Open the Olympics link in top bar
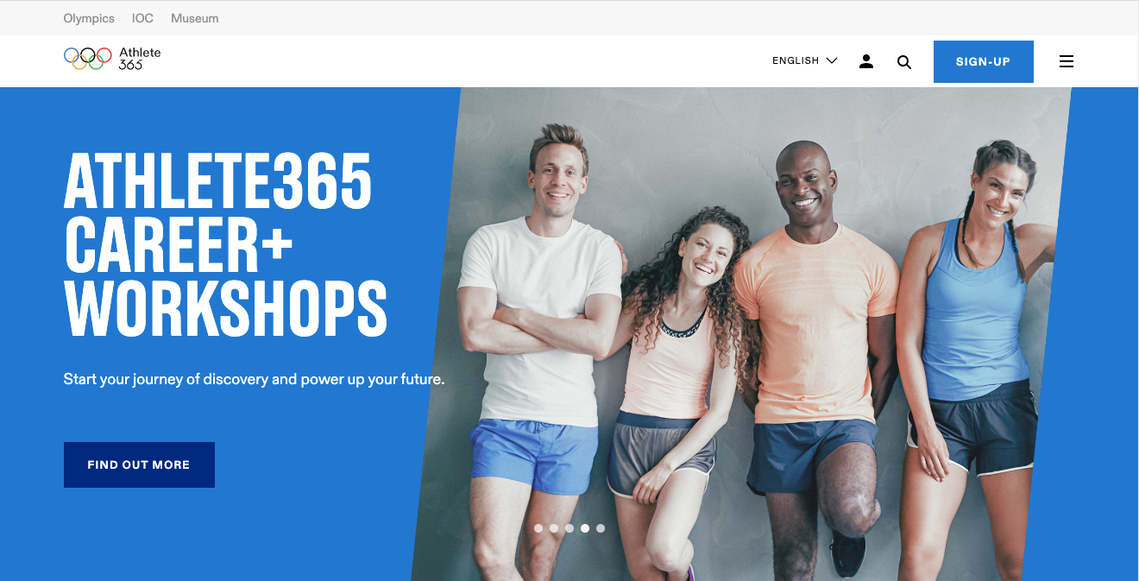Screen dimensions: 1139x581 pyautogui.click(x=89, y=18)
